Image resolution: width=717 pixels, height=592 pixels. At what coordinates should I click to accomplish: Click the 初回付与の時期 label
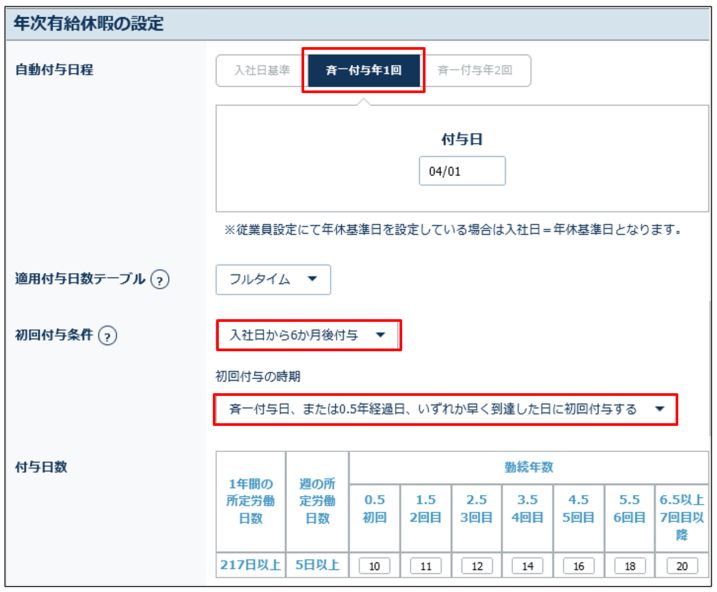[x=258, y=377]
